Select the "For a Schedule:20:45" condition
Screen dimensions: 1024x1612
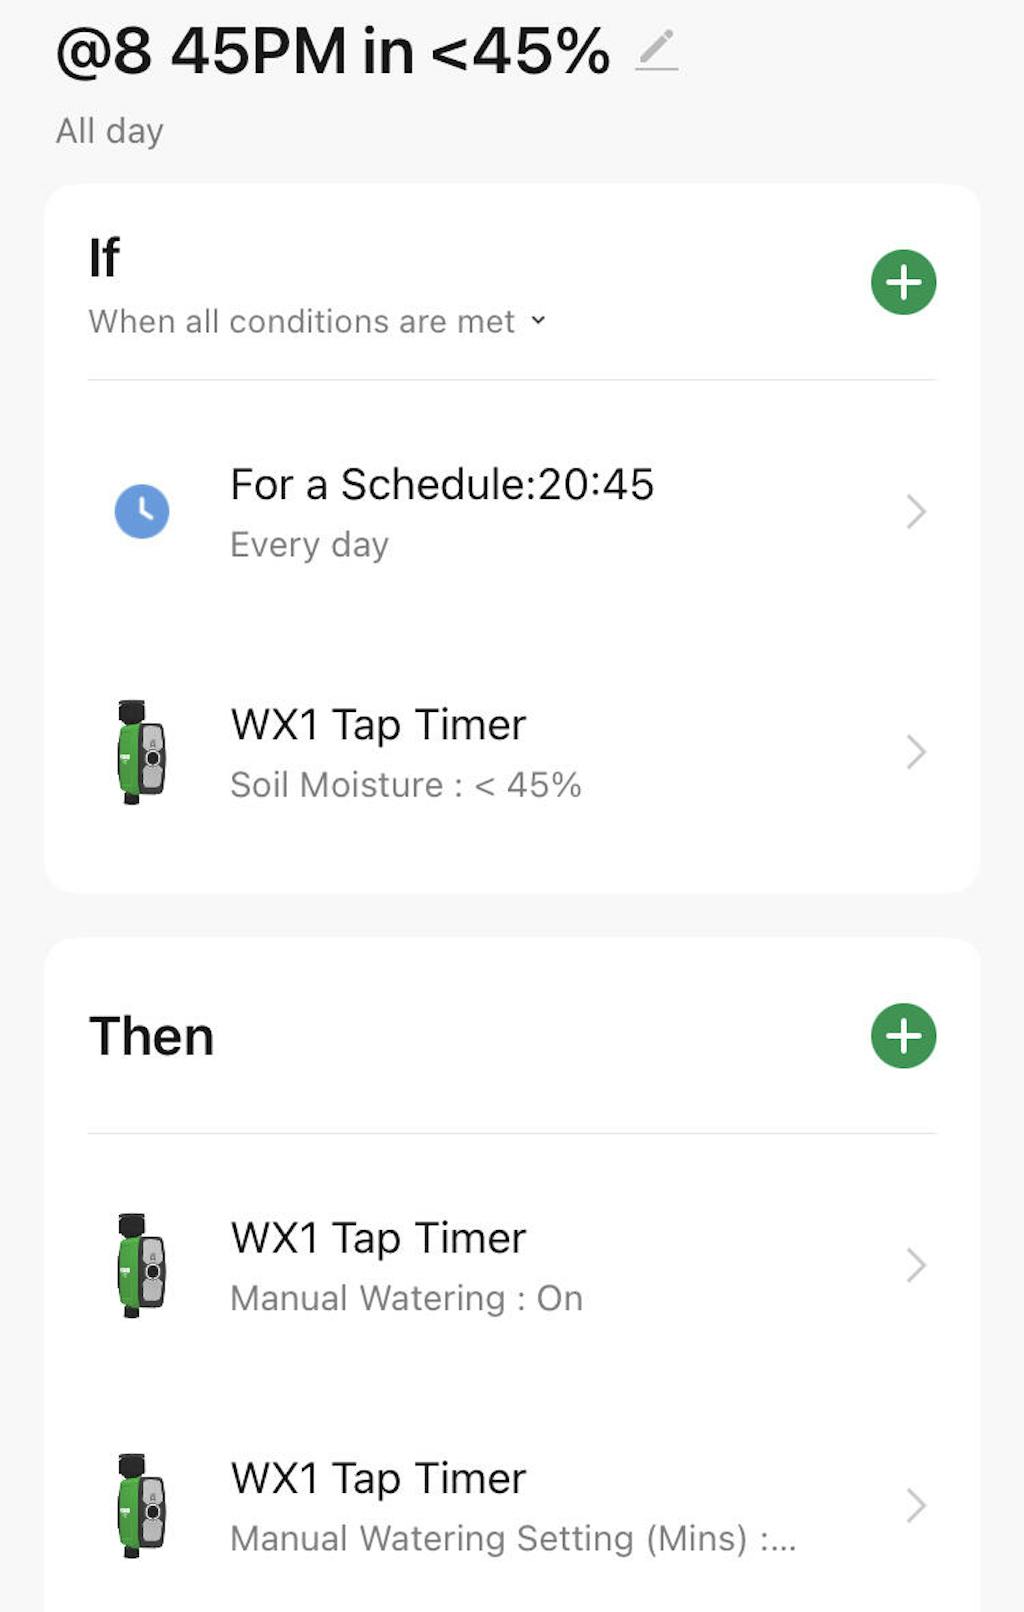tap(442, 485)
